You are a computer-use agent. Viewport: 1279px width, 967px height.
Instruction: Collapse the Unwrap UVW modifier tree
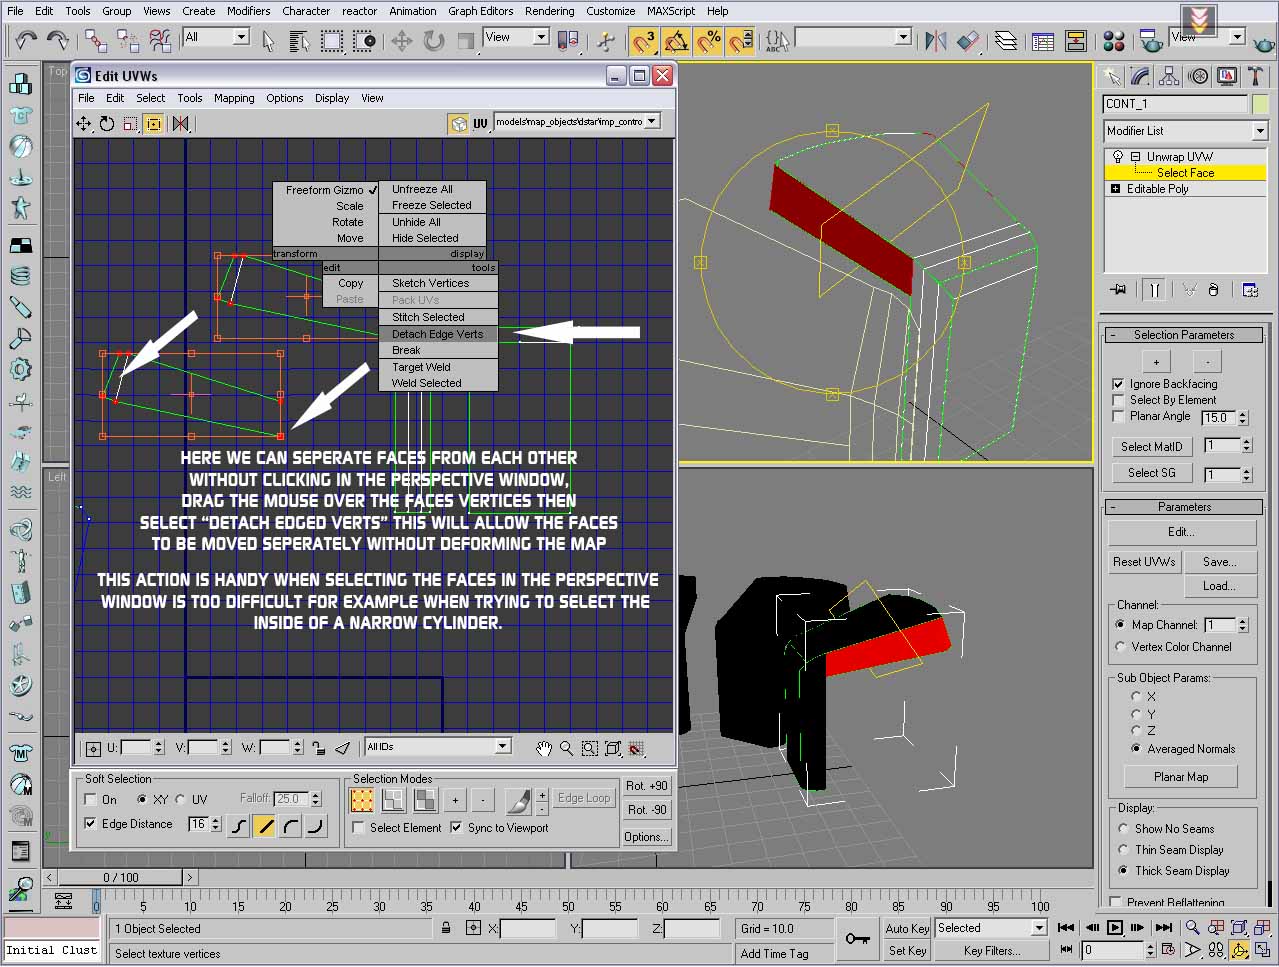coord(1135,157)
